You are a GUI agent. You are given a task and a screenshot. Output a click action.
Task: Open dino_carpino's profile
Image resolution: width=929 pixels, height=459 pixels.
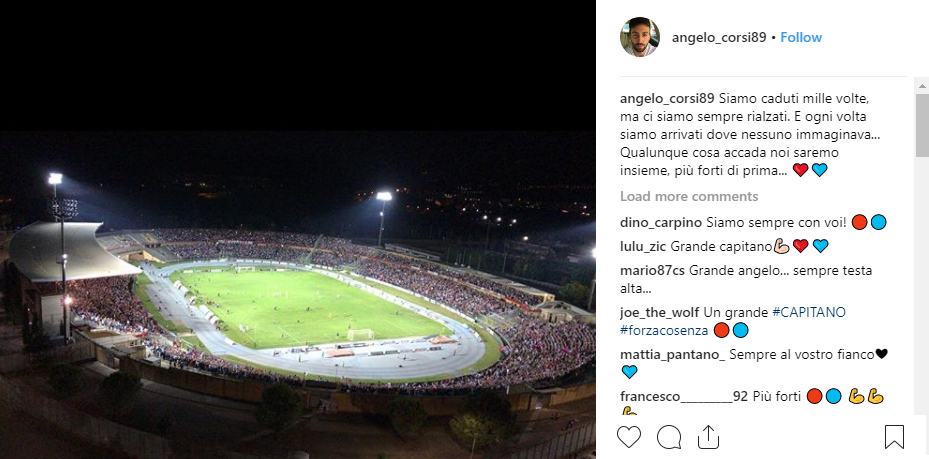[x=661, y=223]
